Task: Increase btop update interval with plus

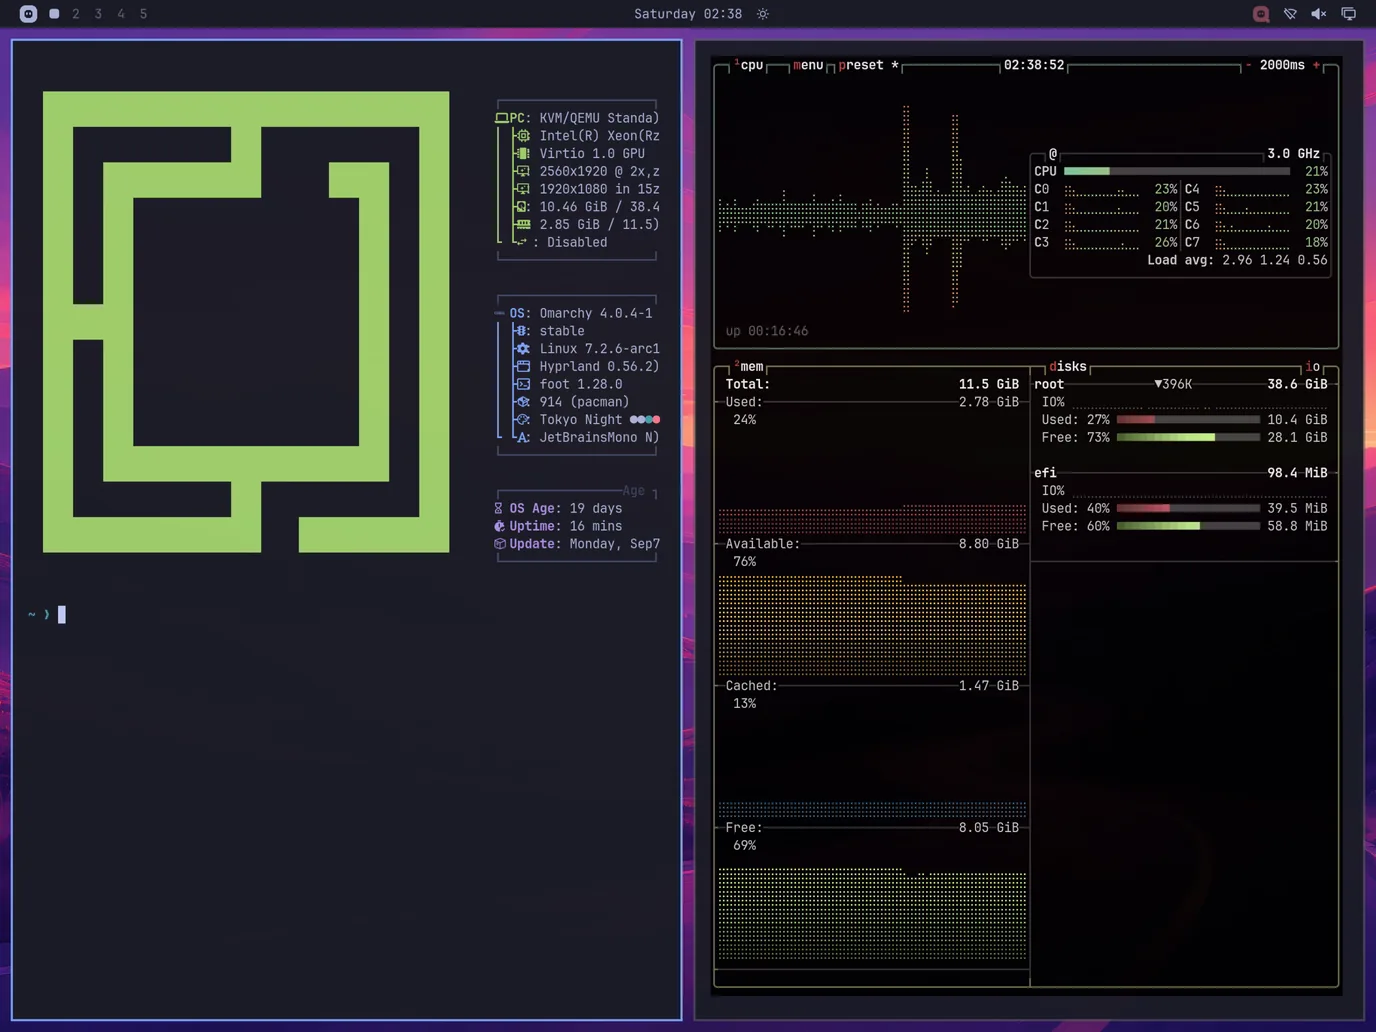Action: [1316, 65]
